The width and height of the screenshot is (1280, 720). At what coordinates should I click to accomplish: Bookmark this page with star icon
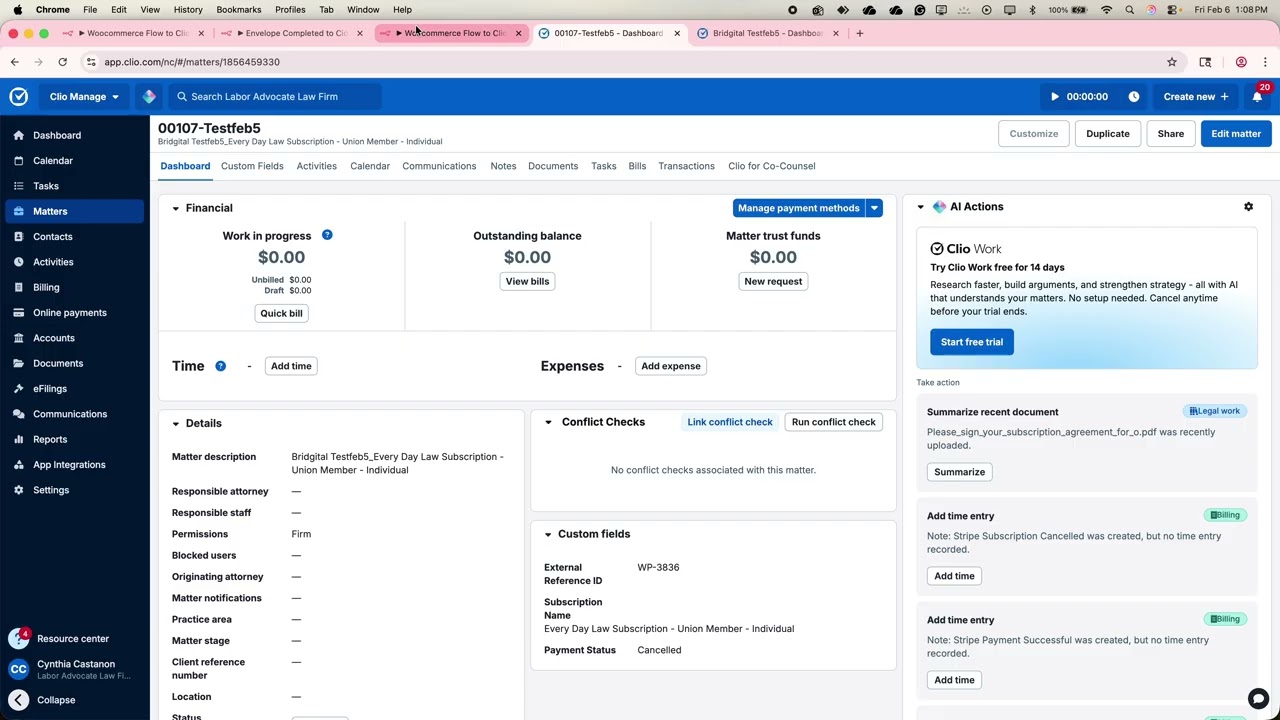pyautogui.click(x=1172, y=62)
